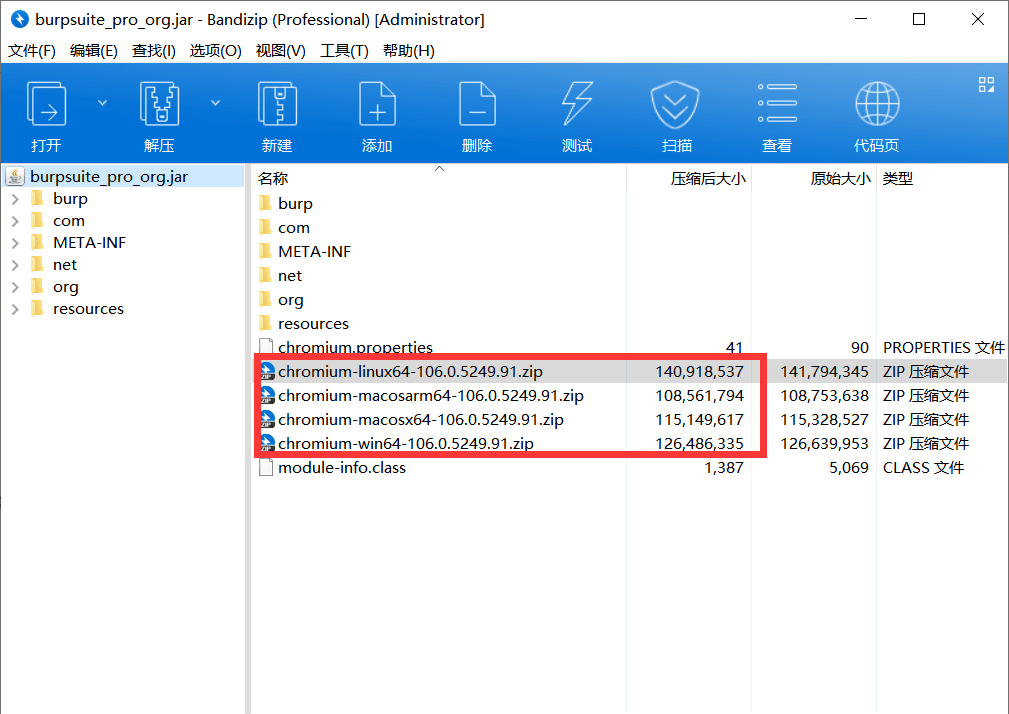Click original size 141,794,345 cell
Image resolution: width=1009 pixels, height=714 pixels.
click(824, 371)
